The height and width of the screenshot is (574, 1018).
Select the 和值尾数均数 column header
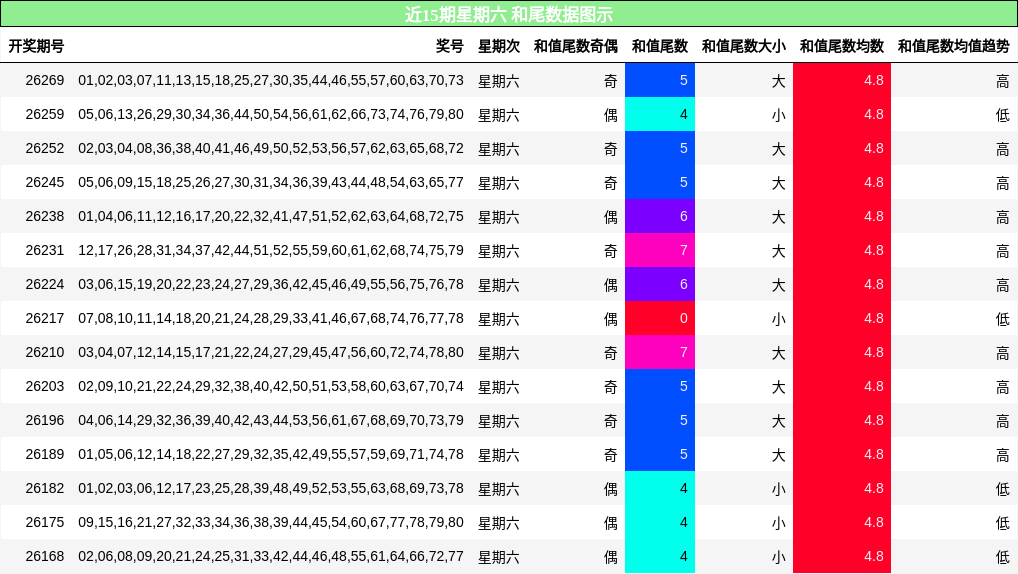pos(842,46)
